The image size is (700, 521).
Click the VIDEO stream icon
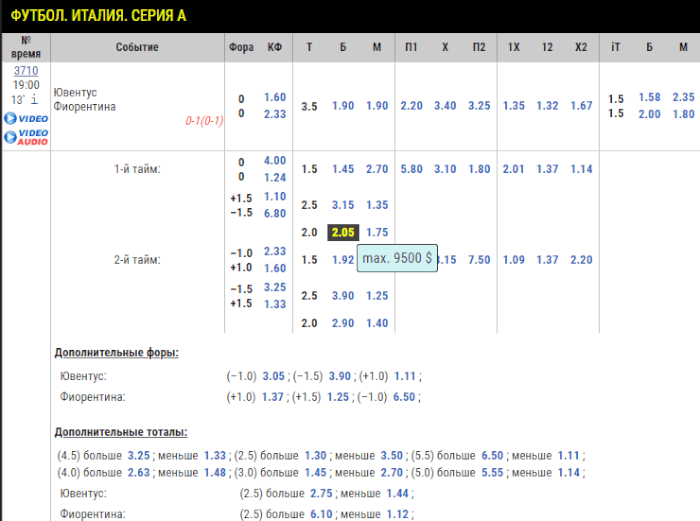pos(25,118)
